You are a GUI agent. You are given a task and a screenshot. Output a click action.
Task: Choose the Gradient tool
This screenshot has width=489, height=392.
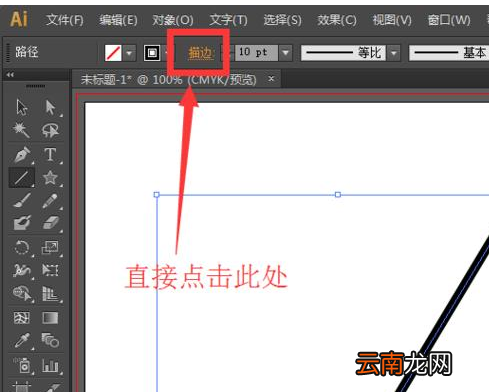coord(50,318)
